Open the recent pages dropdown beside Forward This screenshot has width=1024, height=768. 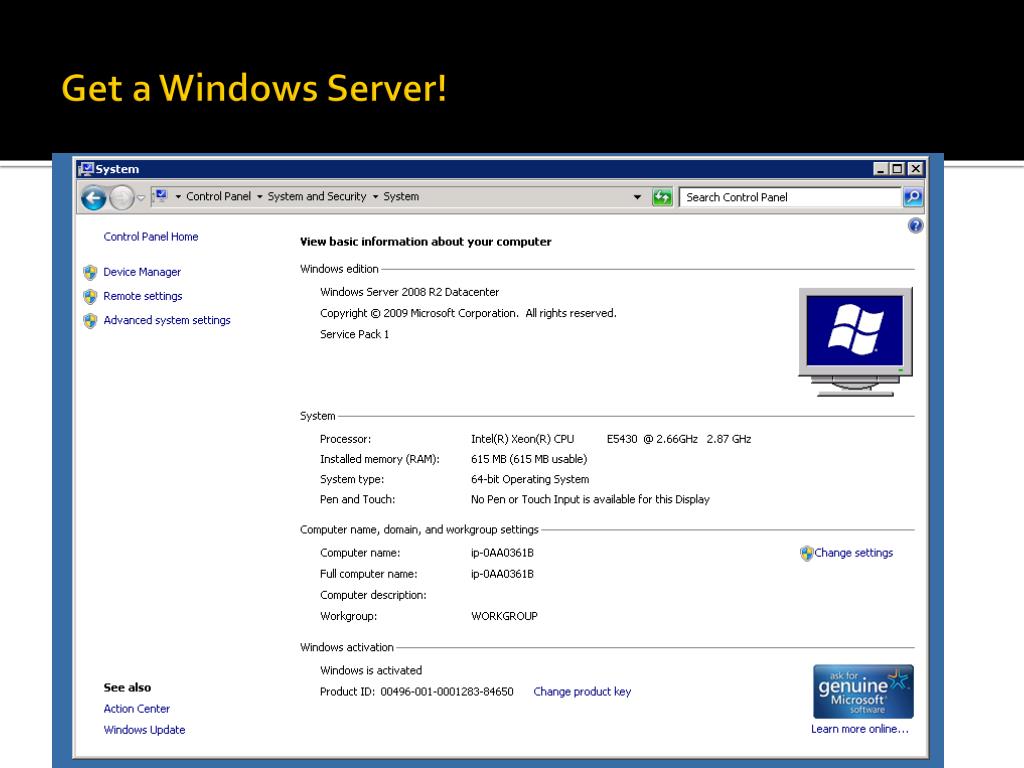[141, 197]
